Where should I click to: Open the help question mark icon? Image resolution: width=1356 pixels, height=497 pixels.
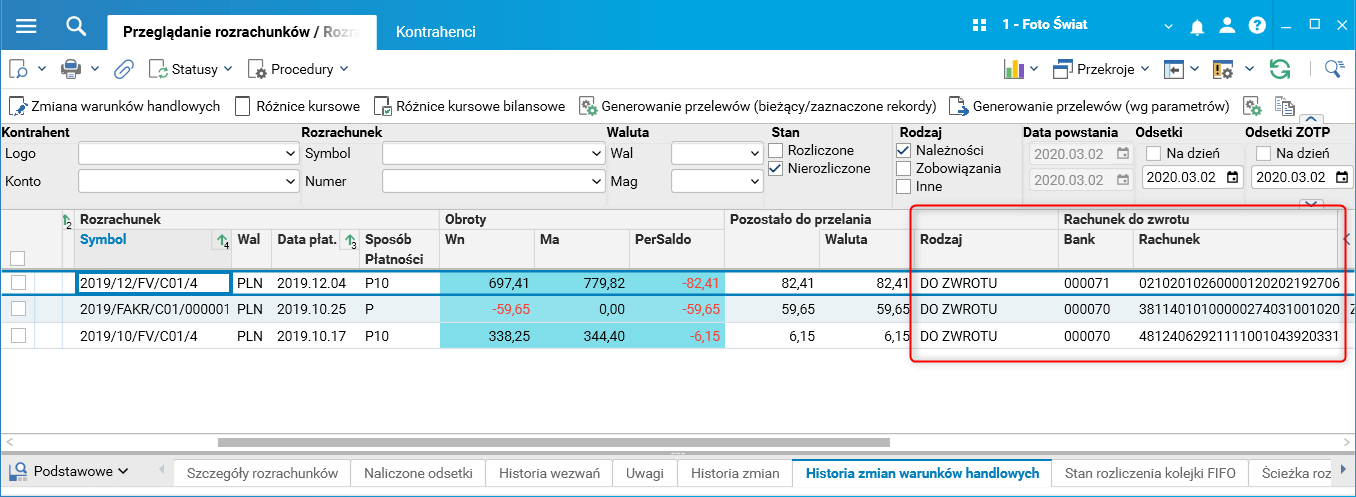click(x=1257, y=27)
